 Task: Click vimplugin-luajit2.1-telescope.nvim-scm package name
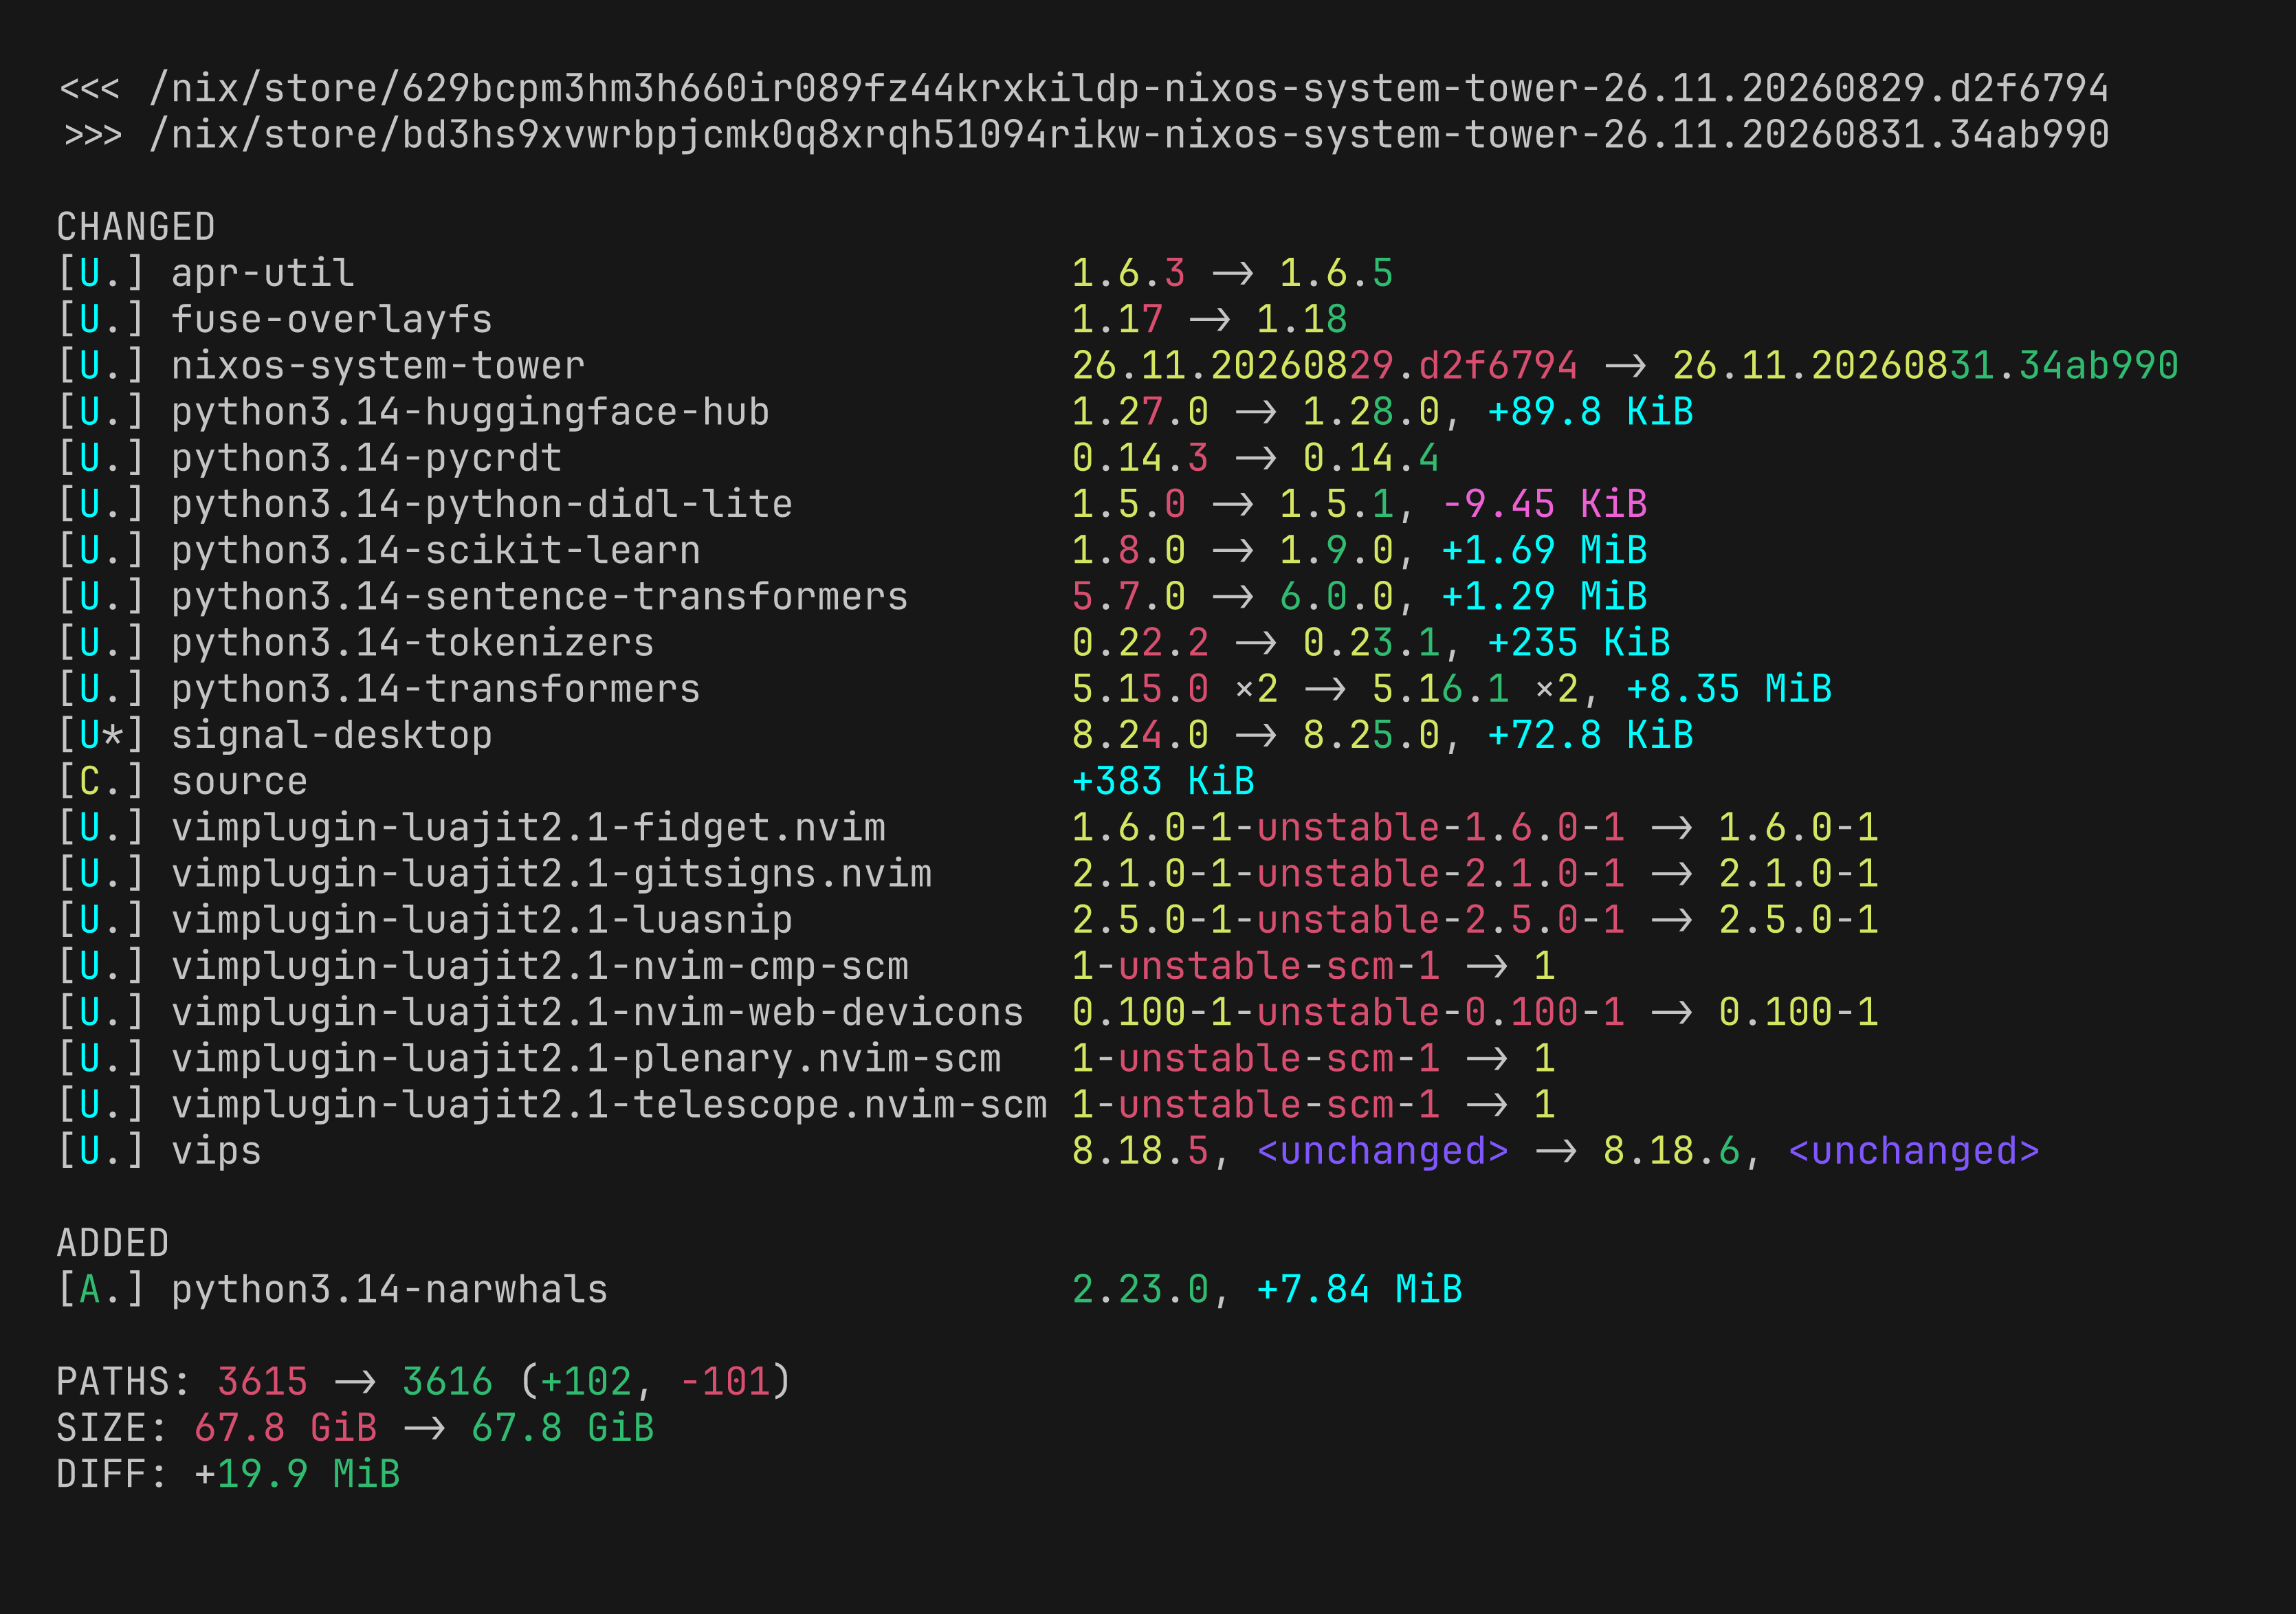point(609,1105)
